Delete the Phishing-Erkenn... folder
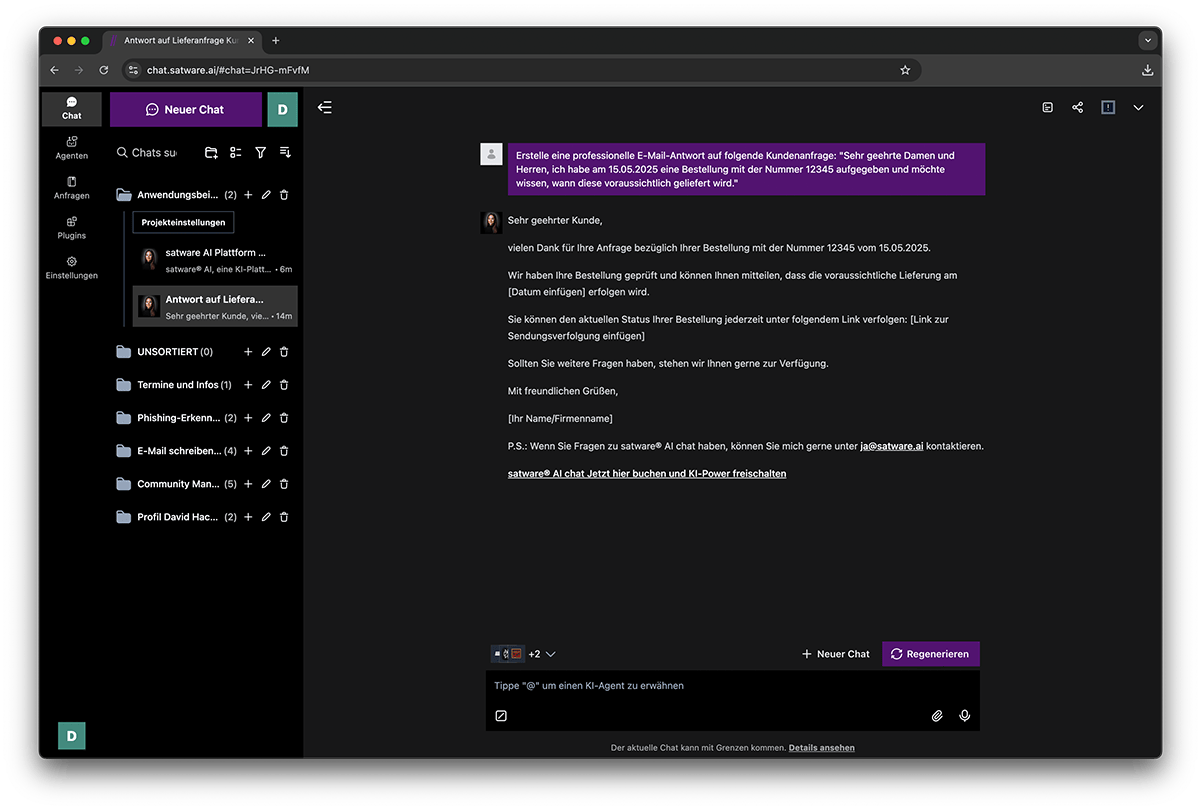 tap(284, 418)
